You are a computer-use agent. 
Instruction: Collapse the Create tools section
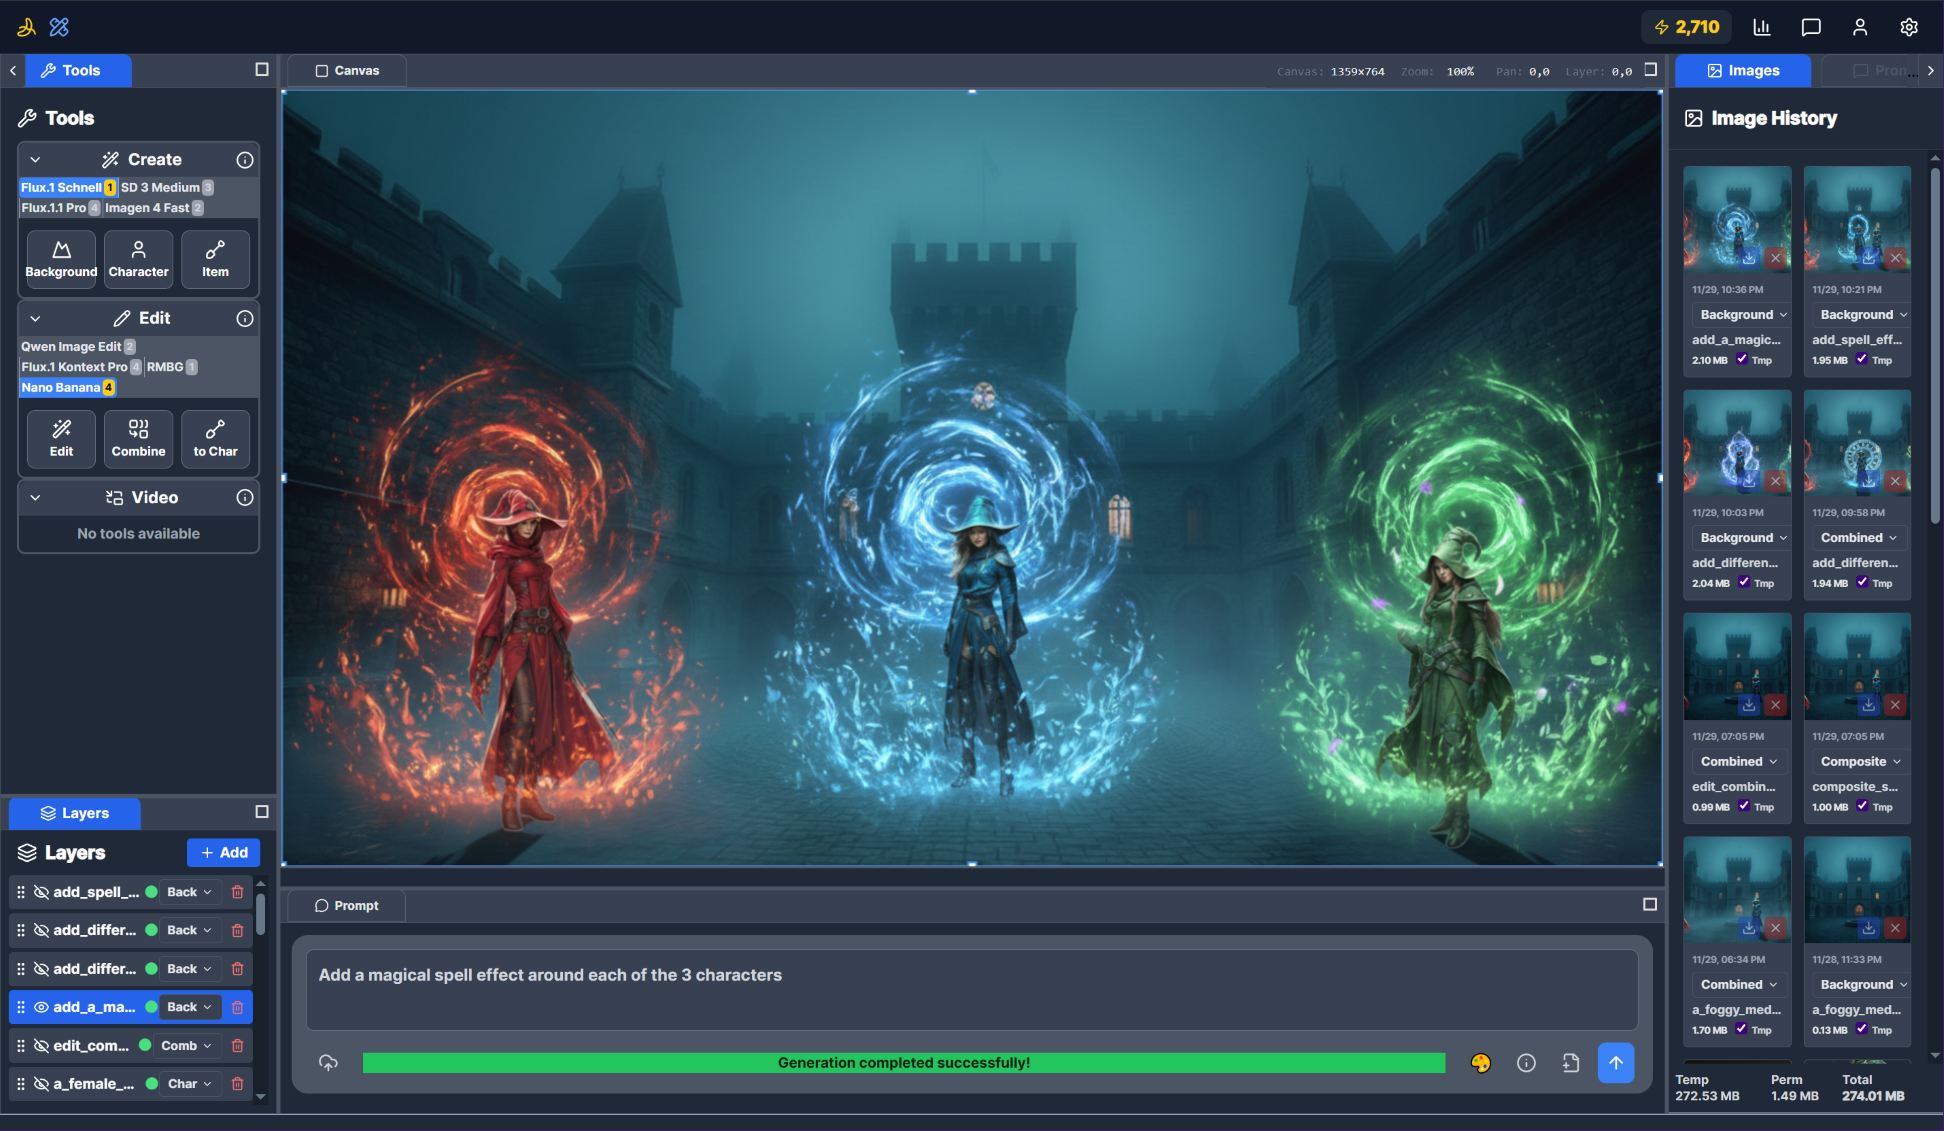tap(35, 160)
